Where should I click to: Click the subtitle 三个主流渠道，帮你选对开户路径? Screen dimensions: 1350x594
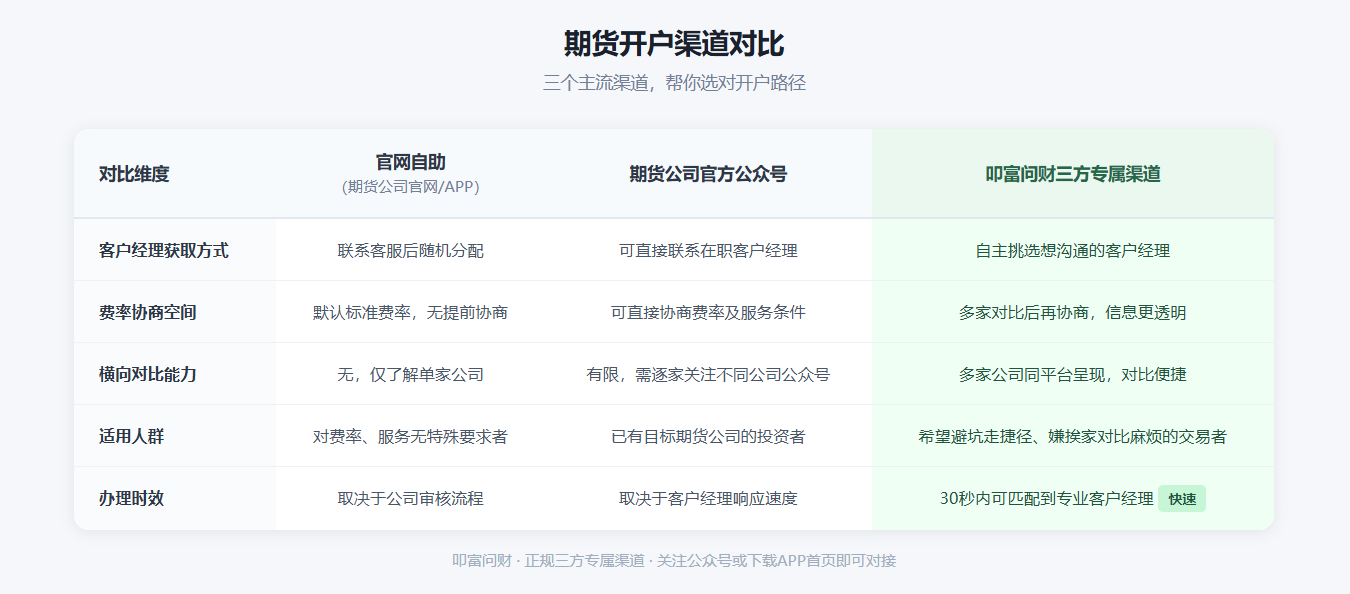point(674,83)
